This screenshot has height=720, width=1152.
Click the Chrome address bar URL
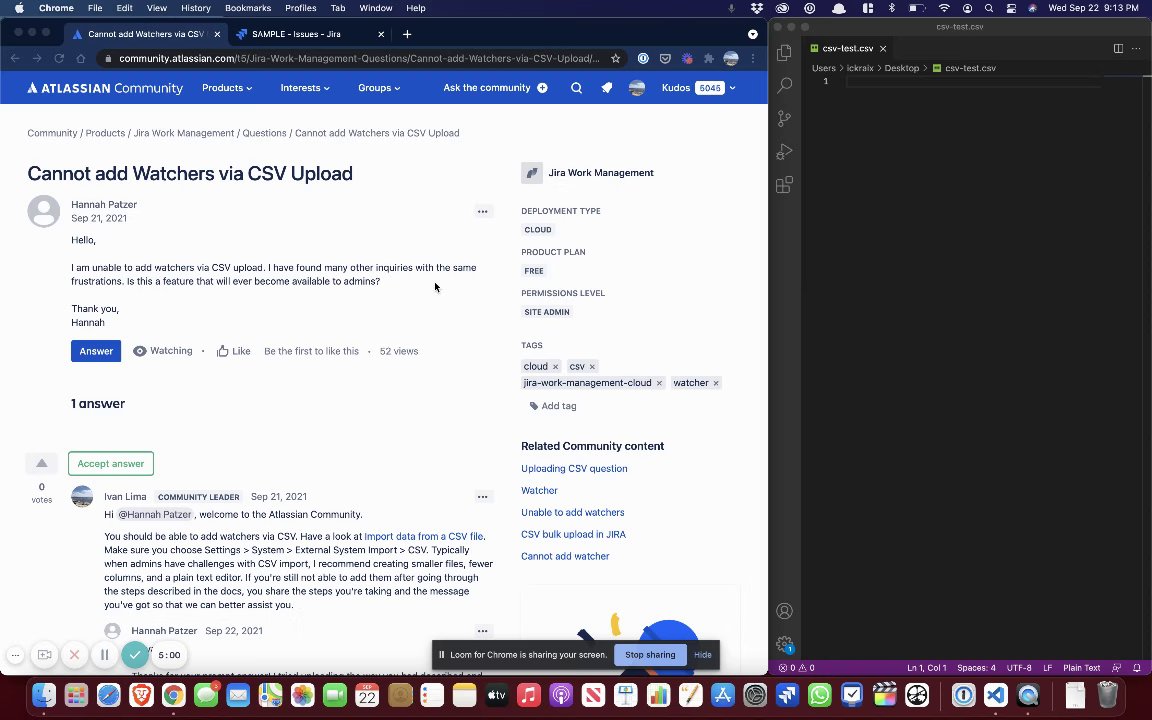[359, 59]
